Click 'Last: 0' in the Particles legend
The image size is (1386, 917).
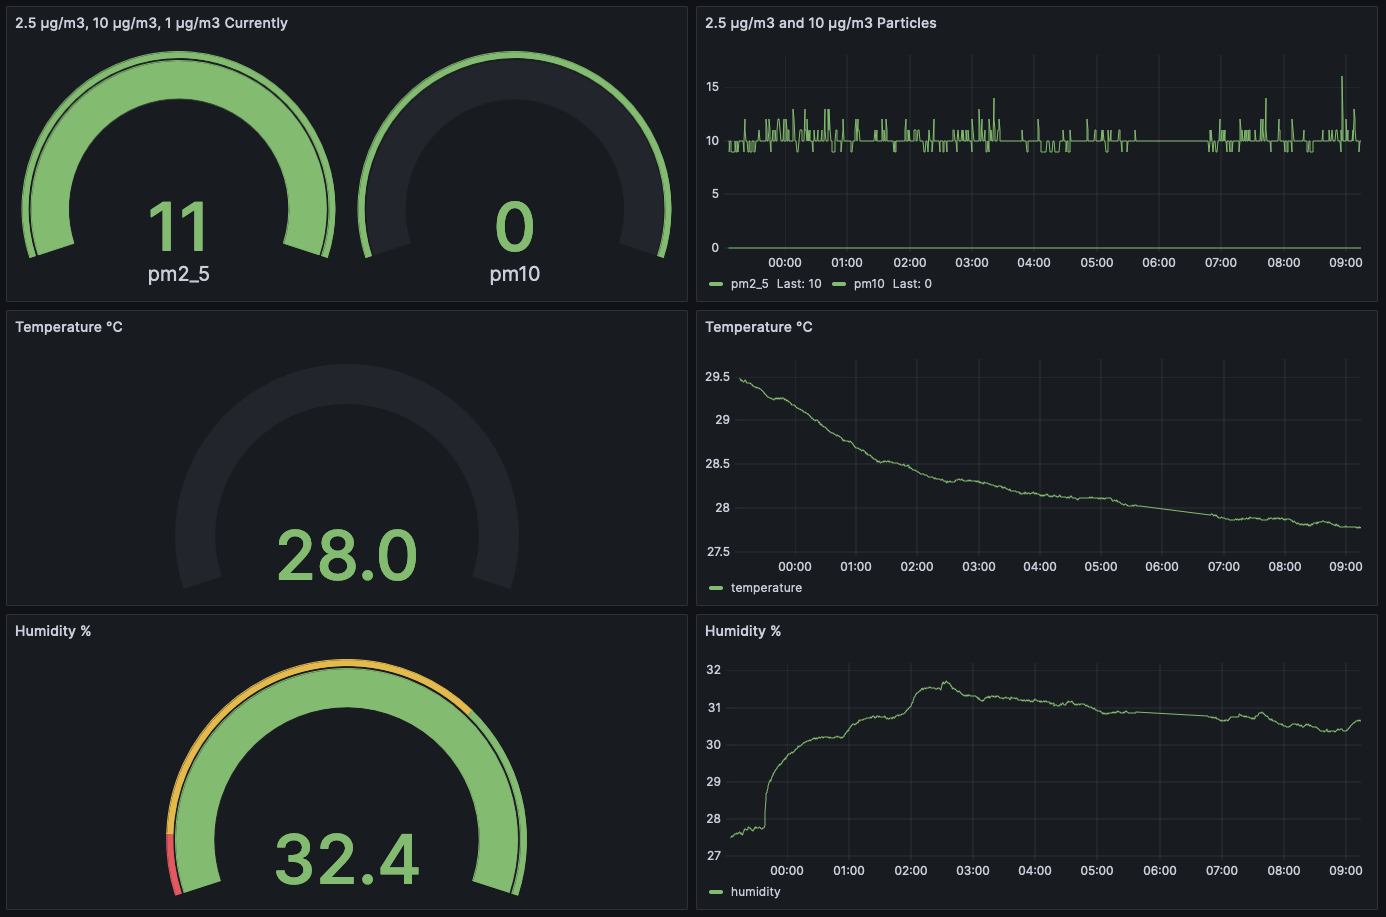(x=912, y=284)
